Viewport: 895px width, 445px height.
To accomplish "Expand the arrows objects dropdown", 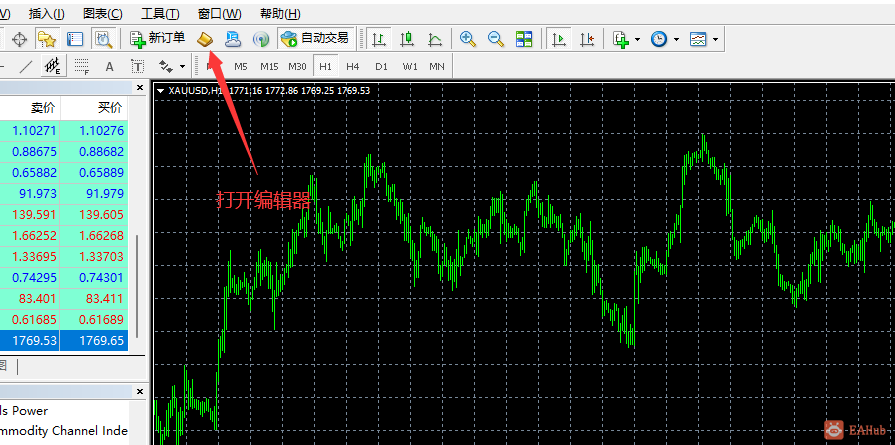I will [182, 67].
